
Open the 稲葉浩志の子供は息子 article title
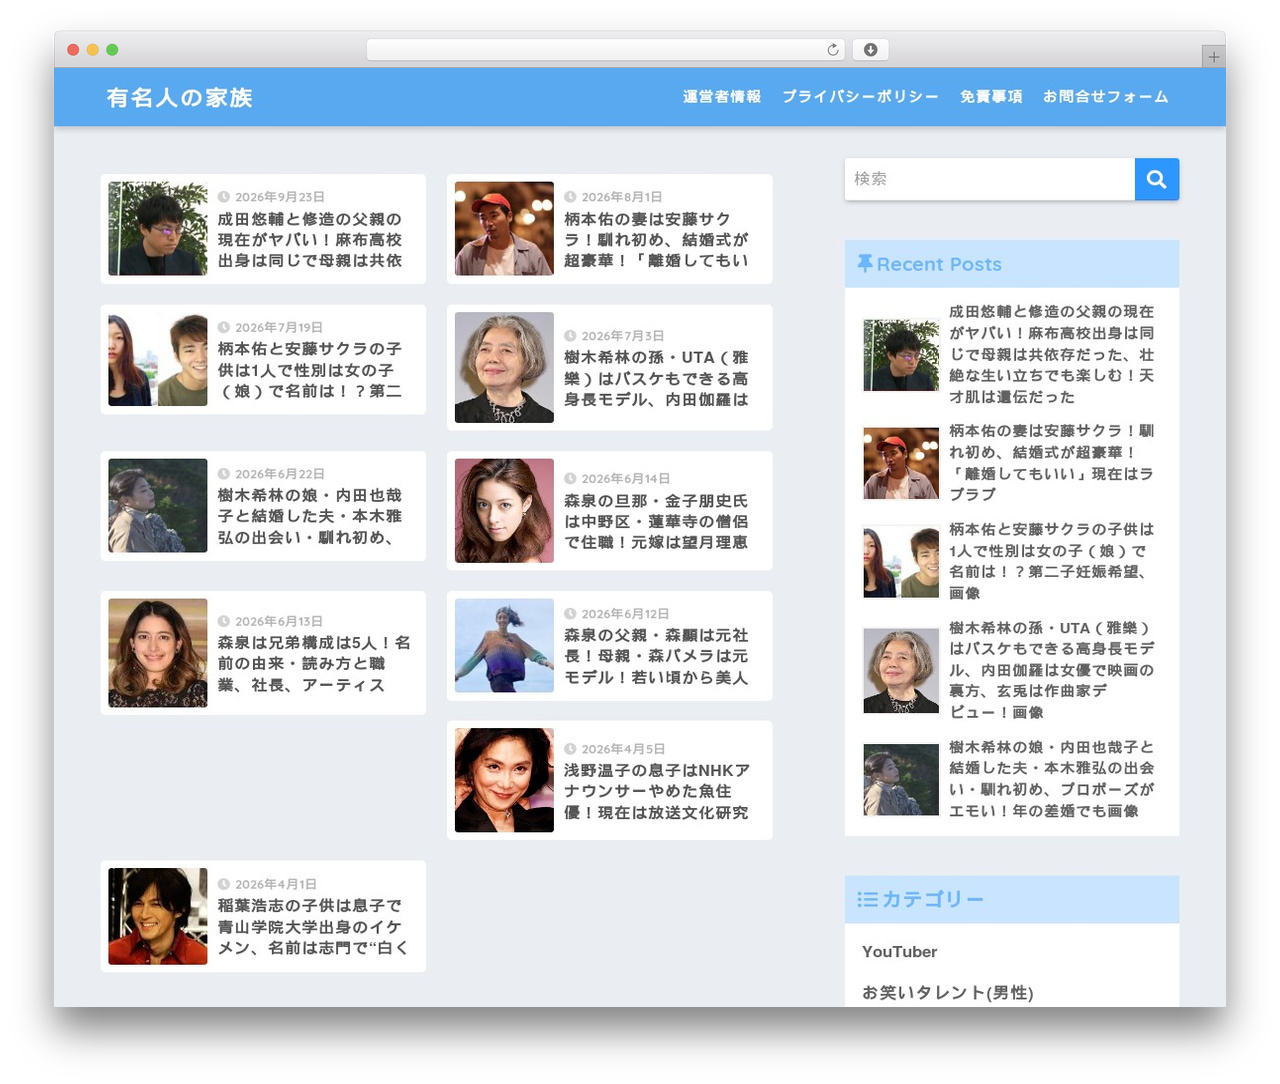314,926
